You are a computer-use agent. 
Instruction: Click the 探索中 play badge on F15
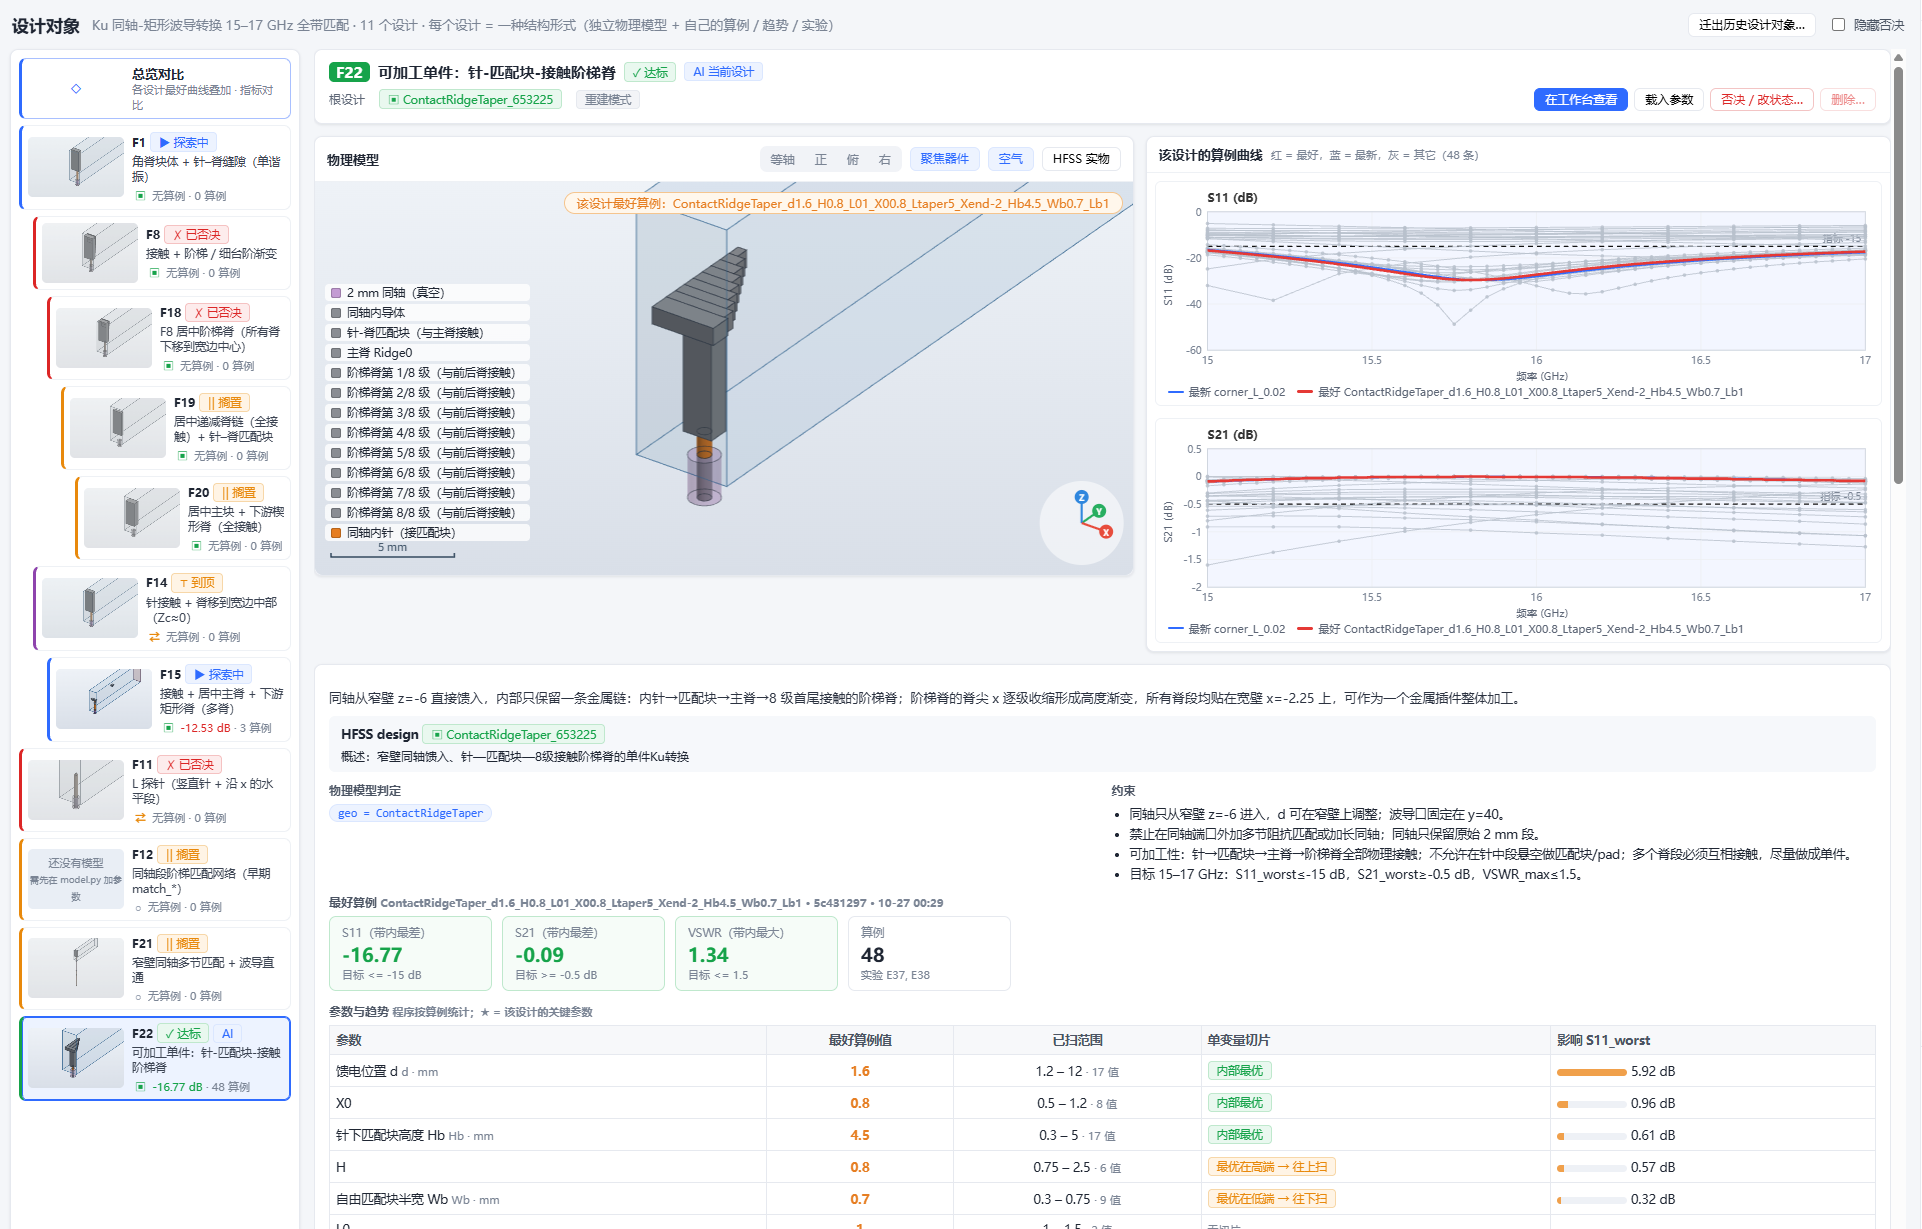pos(220,675)
